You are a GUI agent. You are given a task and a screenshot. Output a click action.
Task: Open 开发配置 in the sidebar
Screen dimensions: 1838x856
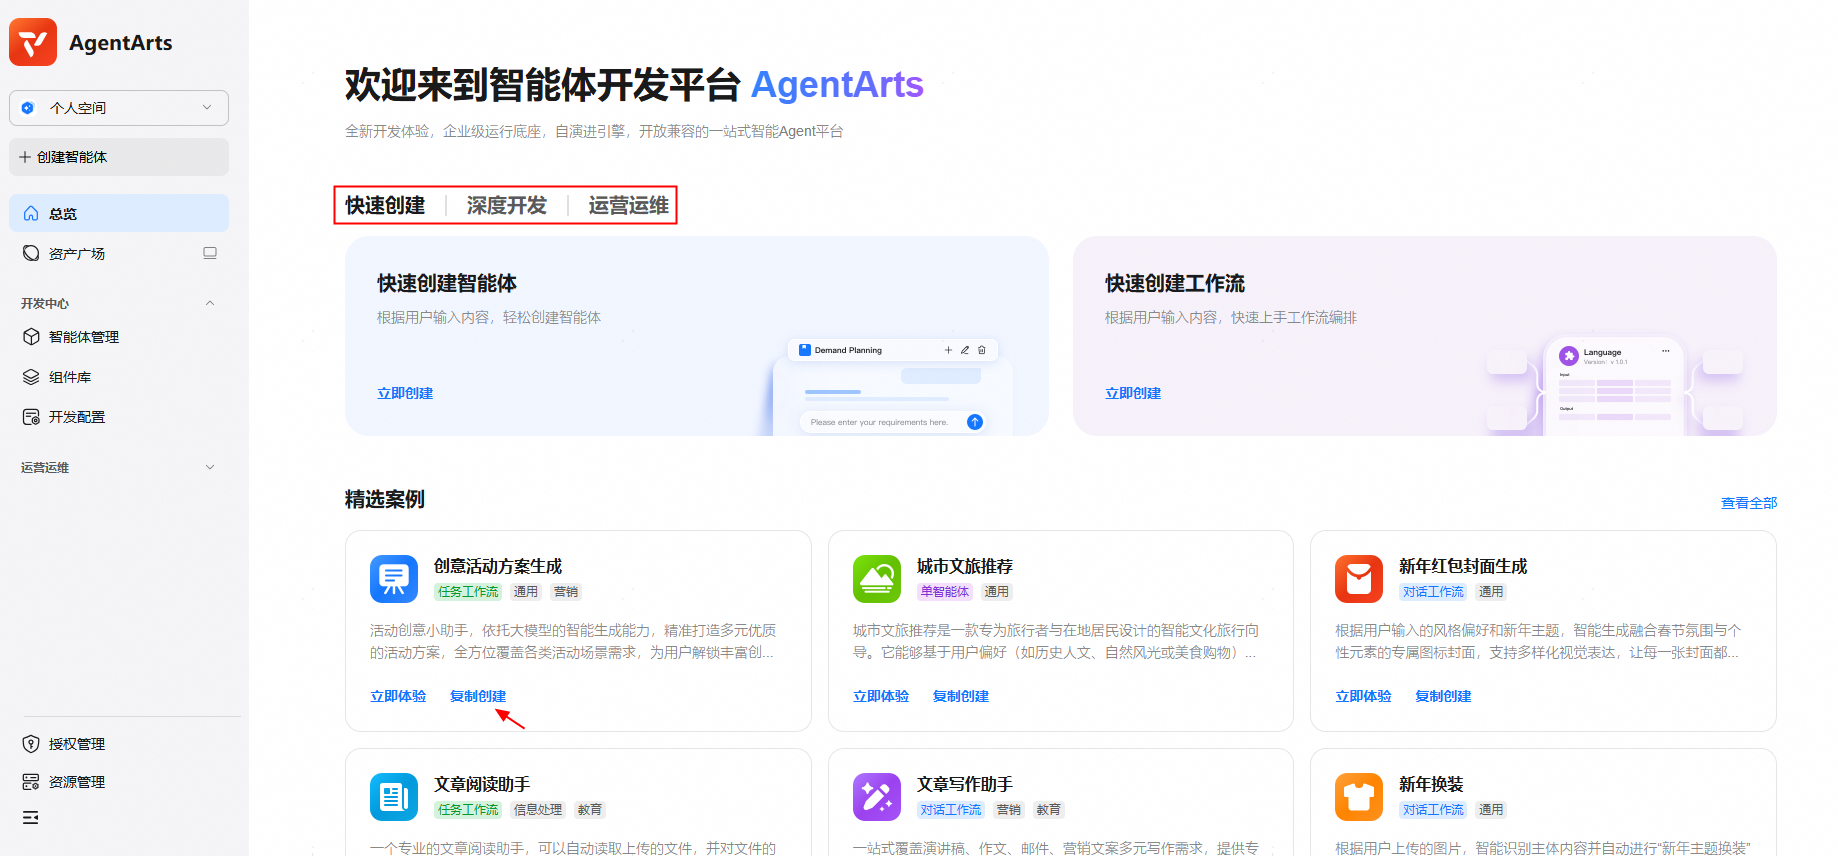pos(77,417)
